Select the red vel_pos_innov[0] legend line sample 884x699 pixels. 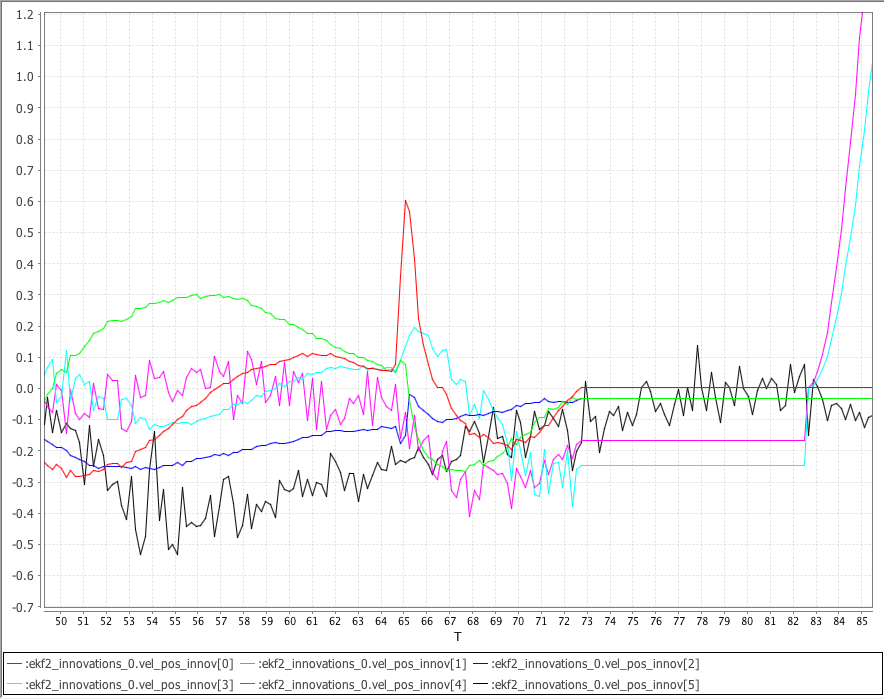pos(14,661)
